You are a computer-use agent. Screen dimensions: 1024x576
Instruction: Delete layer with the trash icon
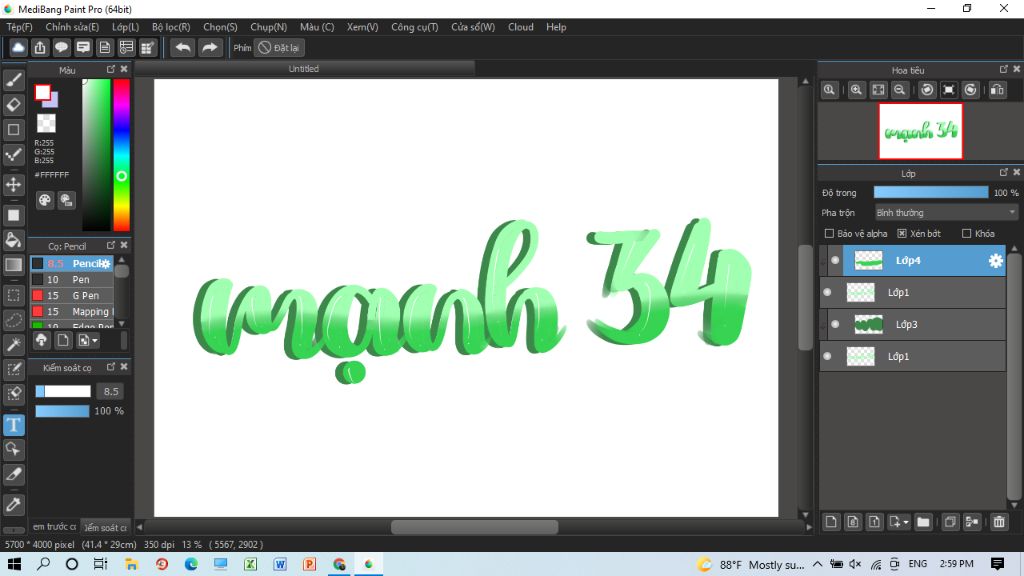click(999, 522)
